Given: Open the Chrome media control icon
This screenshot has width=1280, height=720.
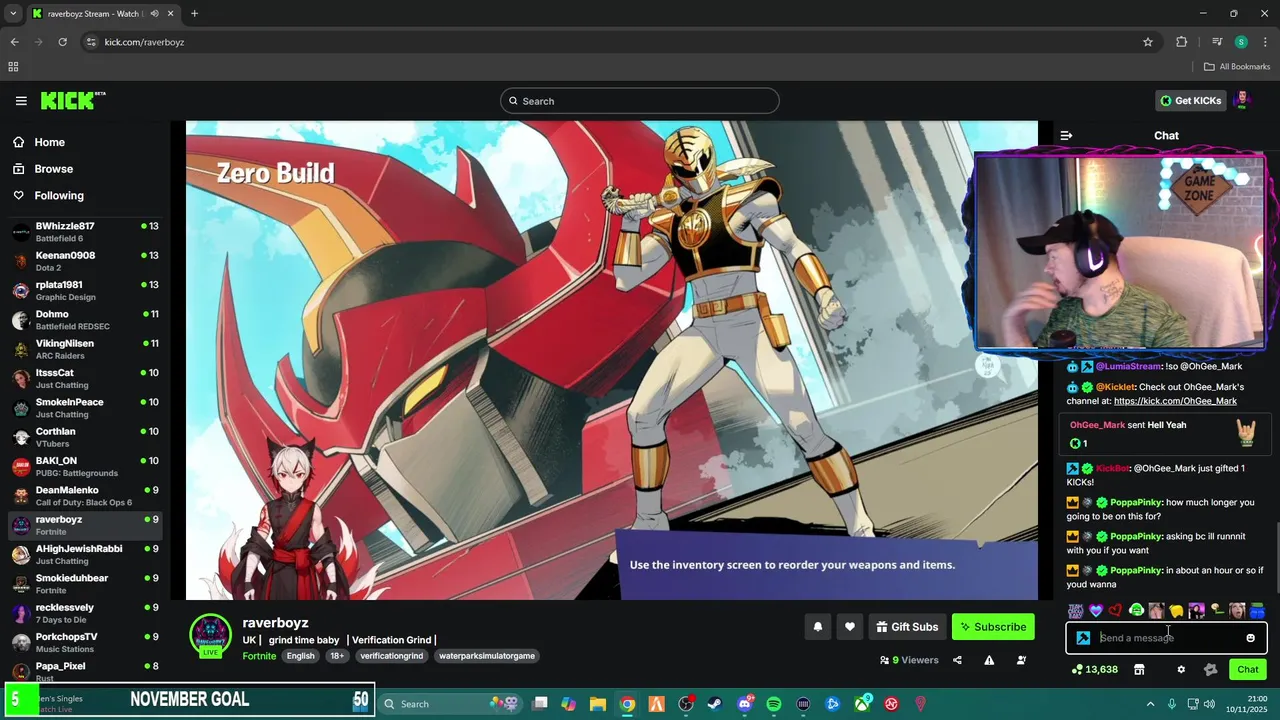Looking at the screenshot, I should click(1217, 42).
